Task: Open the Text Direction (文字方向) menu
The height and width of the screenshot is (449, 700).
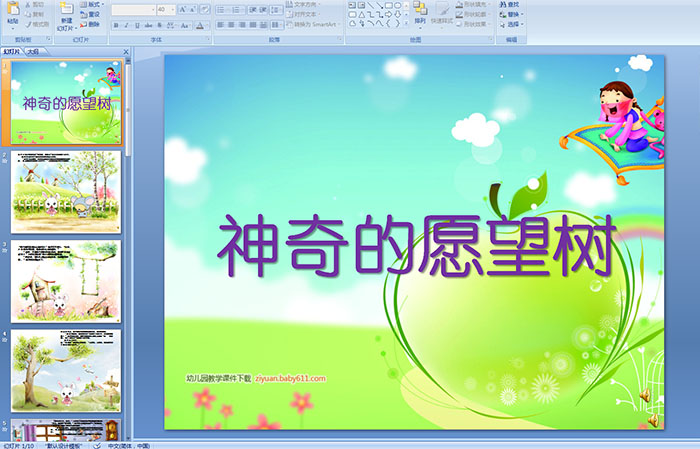Action: click(304, 4)
